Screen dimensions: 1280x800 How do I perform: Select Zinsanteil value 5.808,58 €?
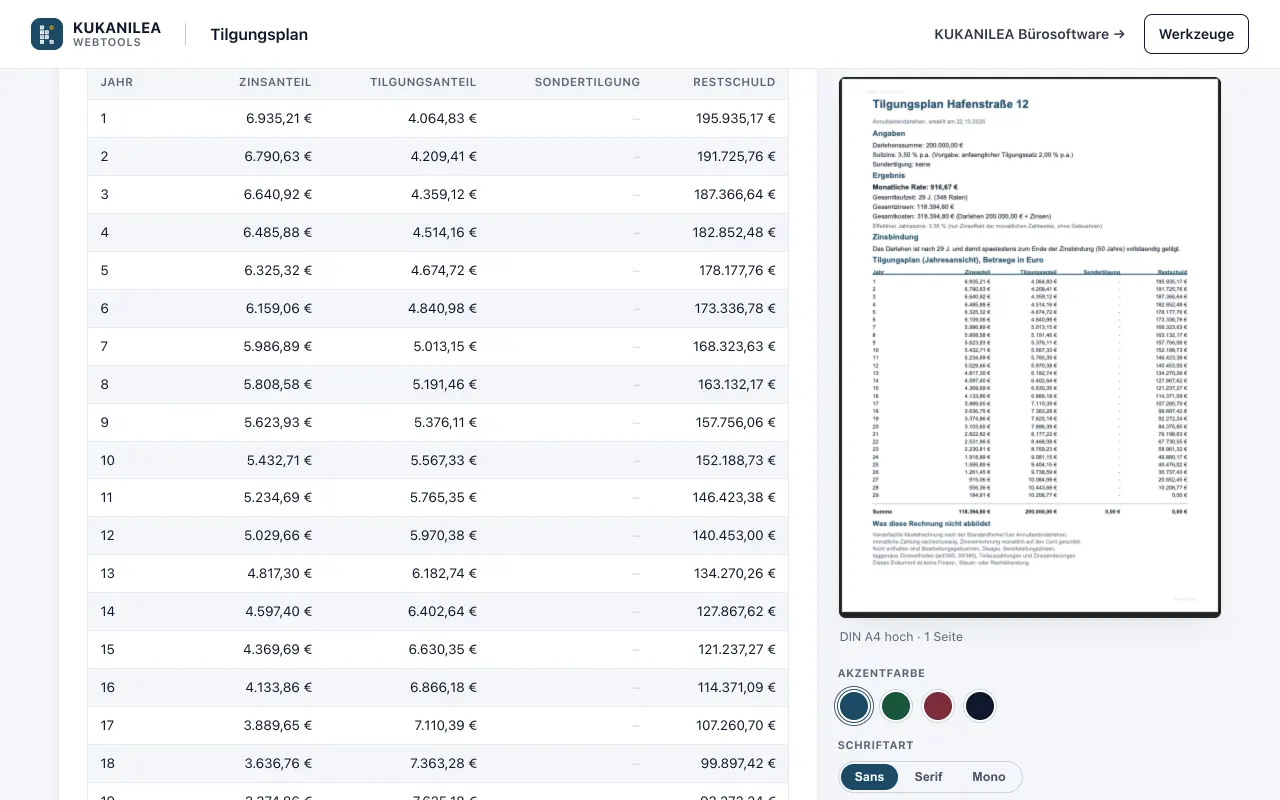278,384
